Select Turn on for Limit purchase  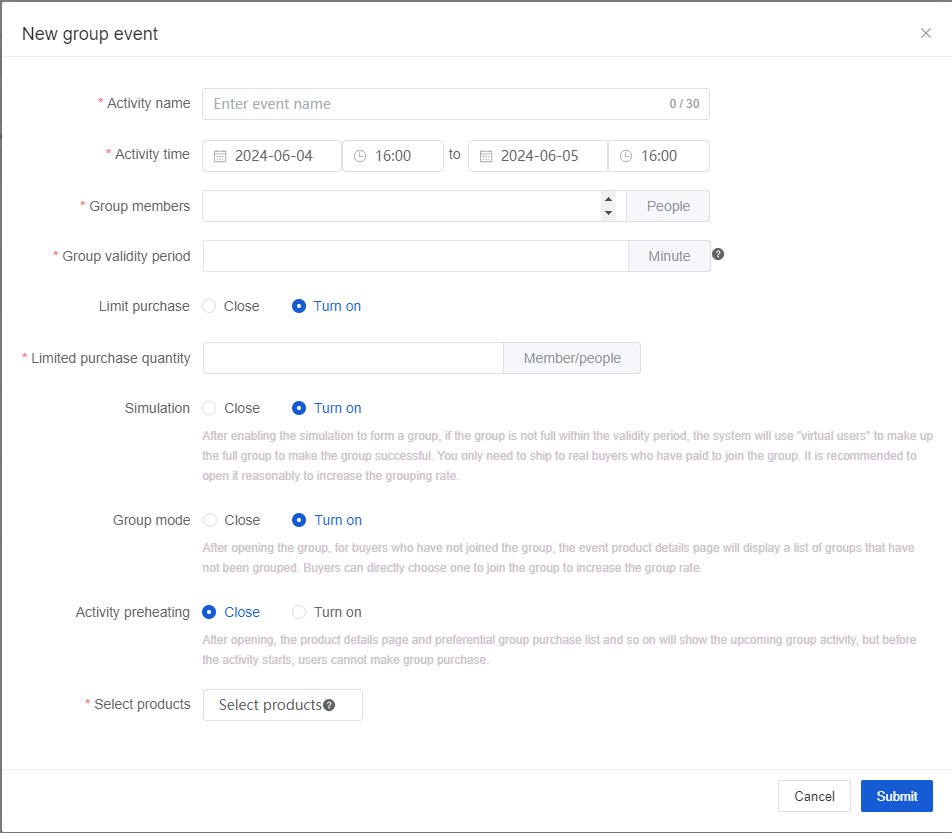tap(327, 306)
